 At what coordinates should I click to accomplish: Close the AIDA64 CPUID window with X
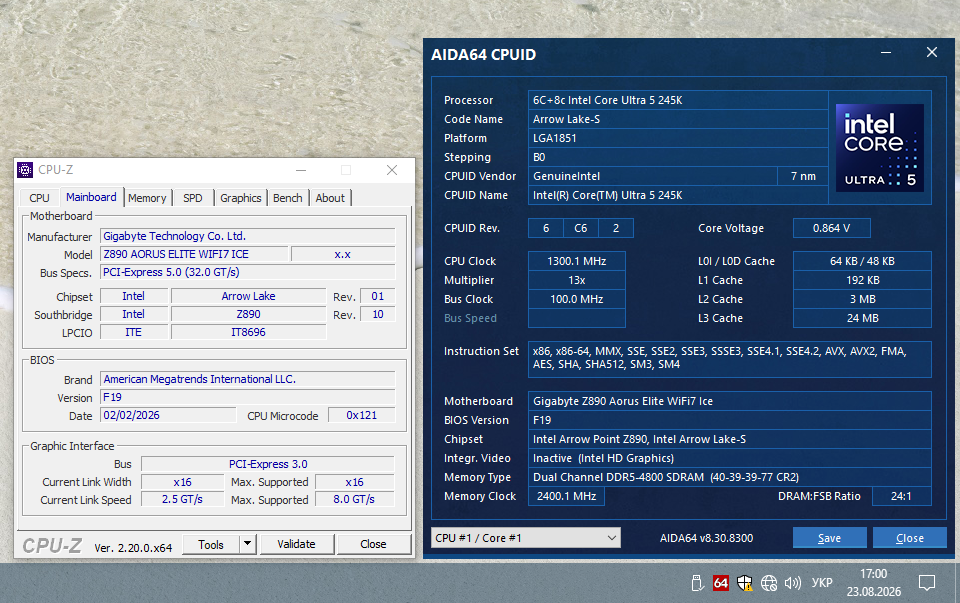pyautogui.click(x=932, y=53)
